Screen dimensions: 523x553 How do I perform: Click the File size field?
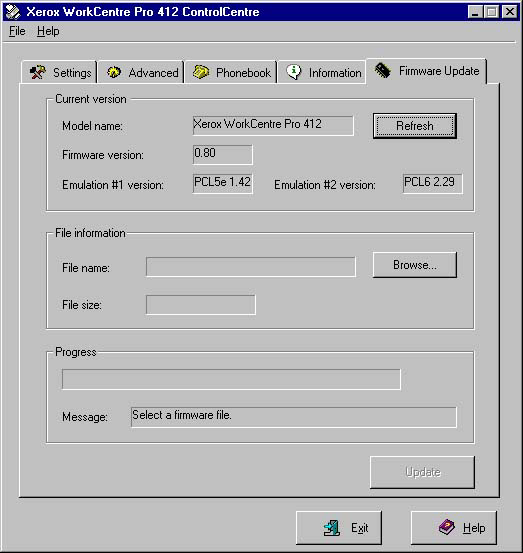(201, 305)
